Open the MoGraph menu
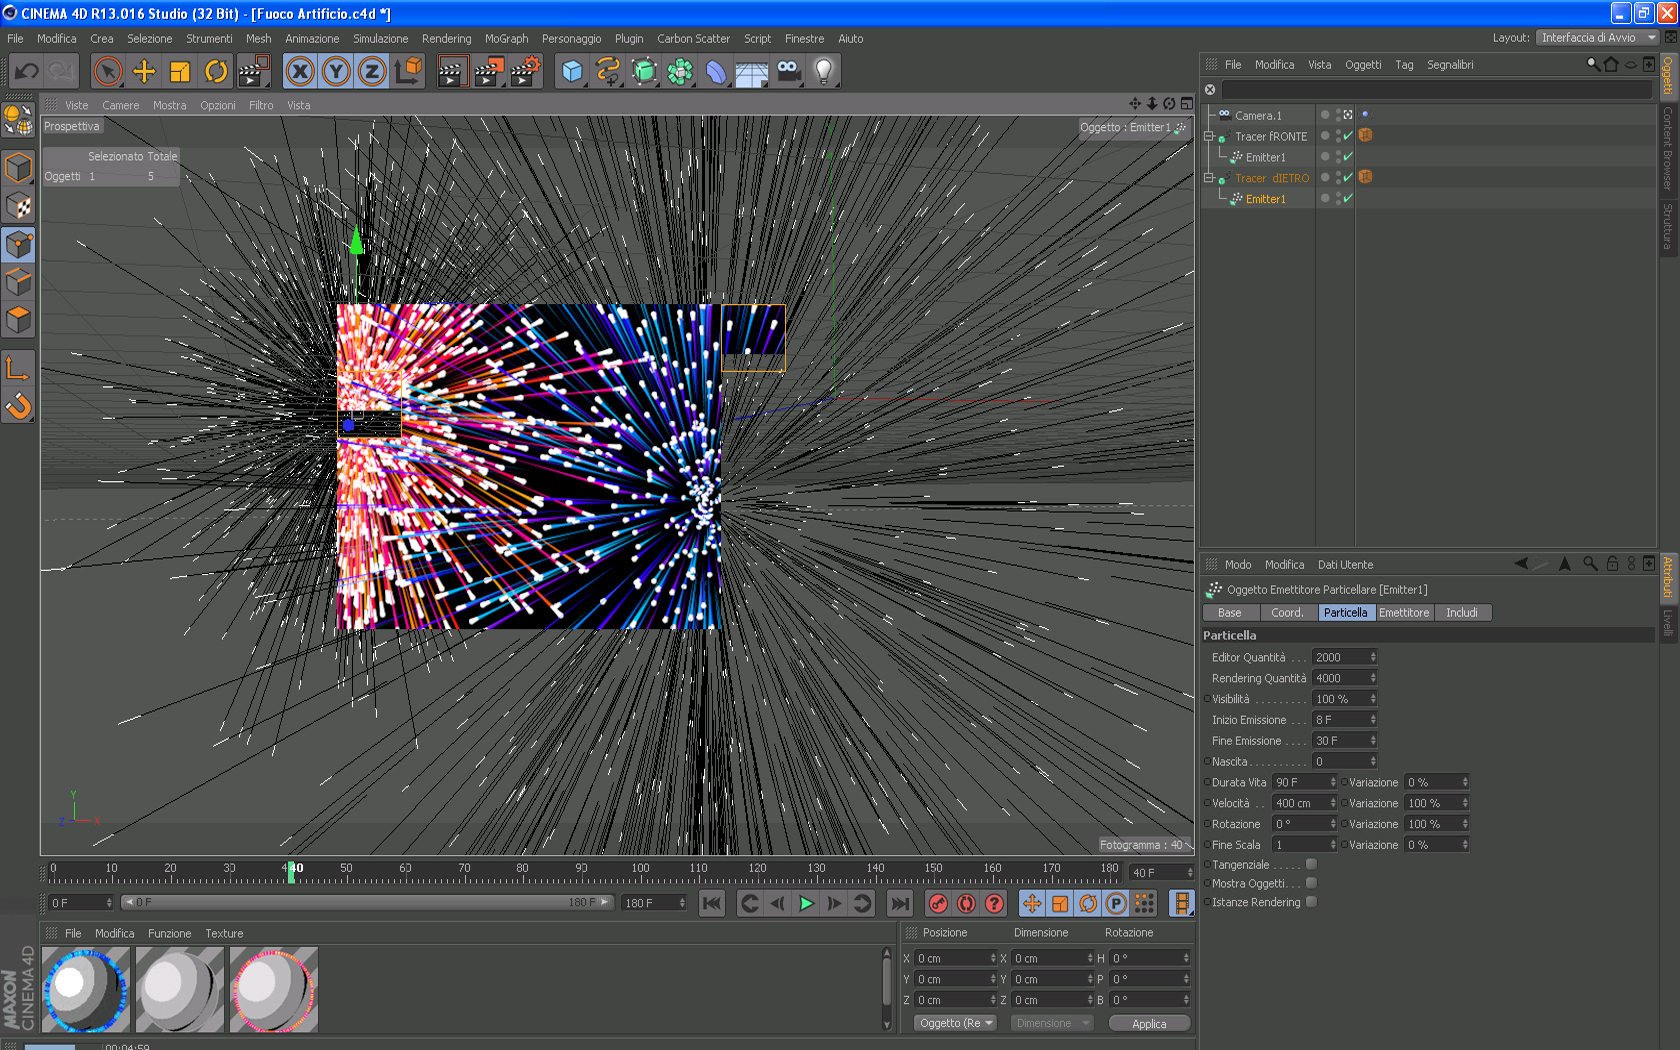Screen dimensions: 1680x1050 506,39
